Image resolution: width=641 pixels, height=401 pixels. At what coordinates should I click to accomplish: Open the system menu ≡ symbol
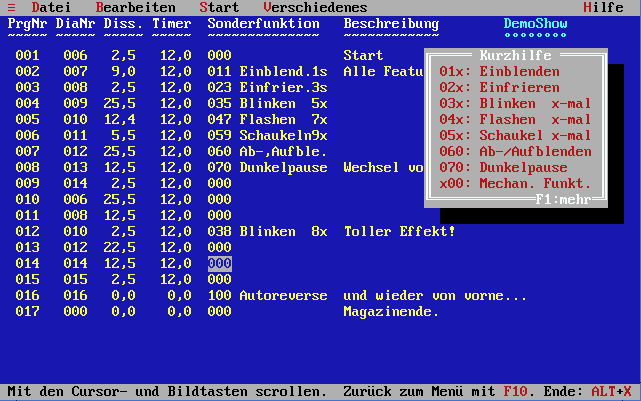click(12, 7)
